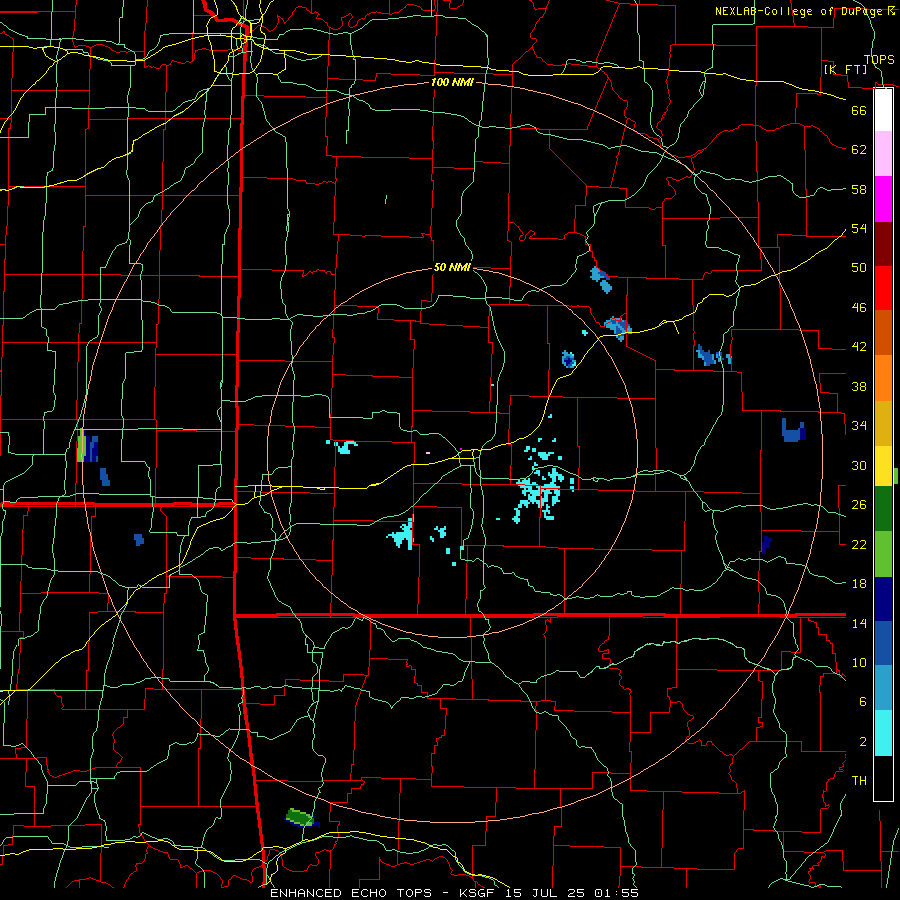Click the green echo near the bottom of the map
The image size is (900, 900).
(x=301, y=817)
